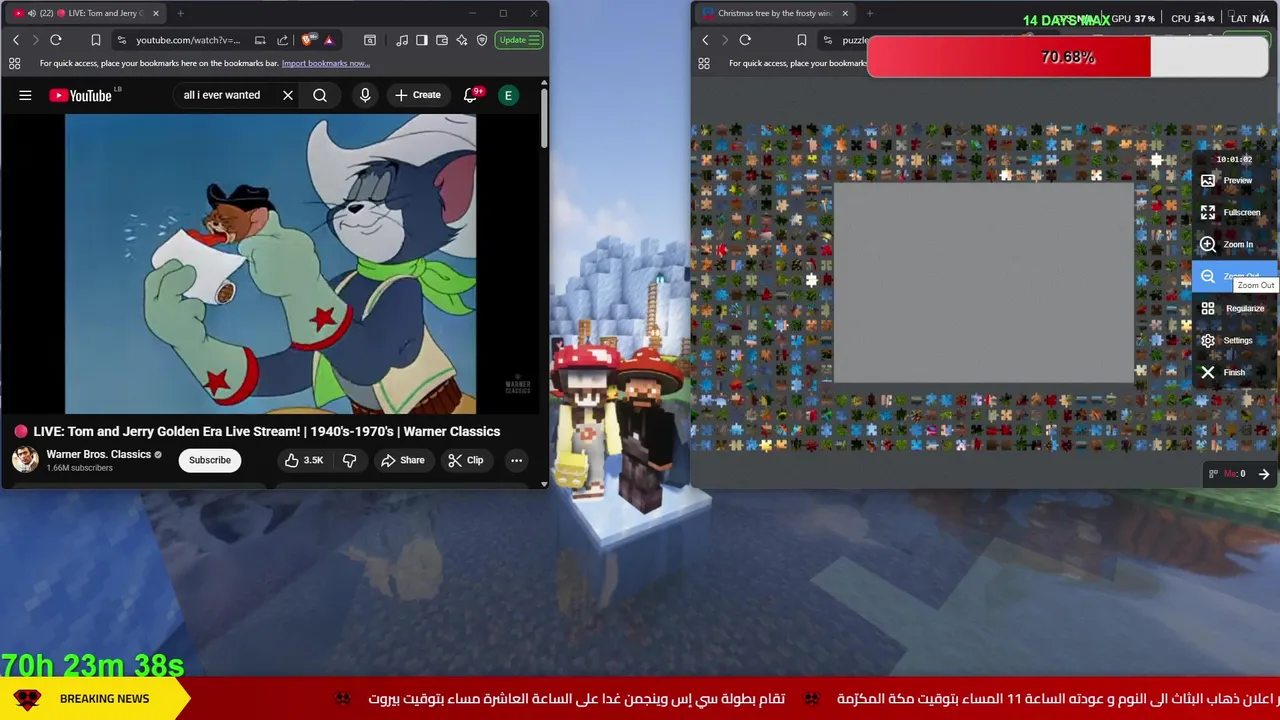The height and width of the screenshot is (720, 1280).
Task: Follow the Import bookmarks now link
Action: 325,63
